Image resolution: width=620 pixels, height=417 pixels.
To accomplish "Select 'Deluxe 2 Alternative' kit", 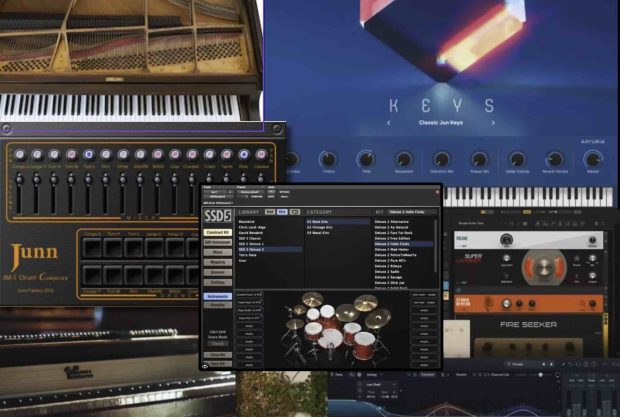I will coord(391,222).
